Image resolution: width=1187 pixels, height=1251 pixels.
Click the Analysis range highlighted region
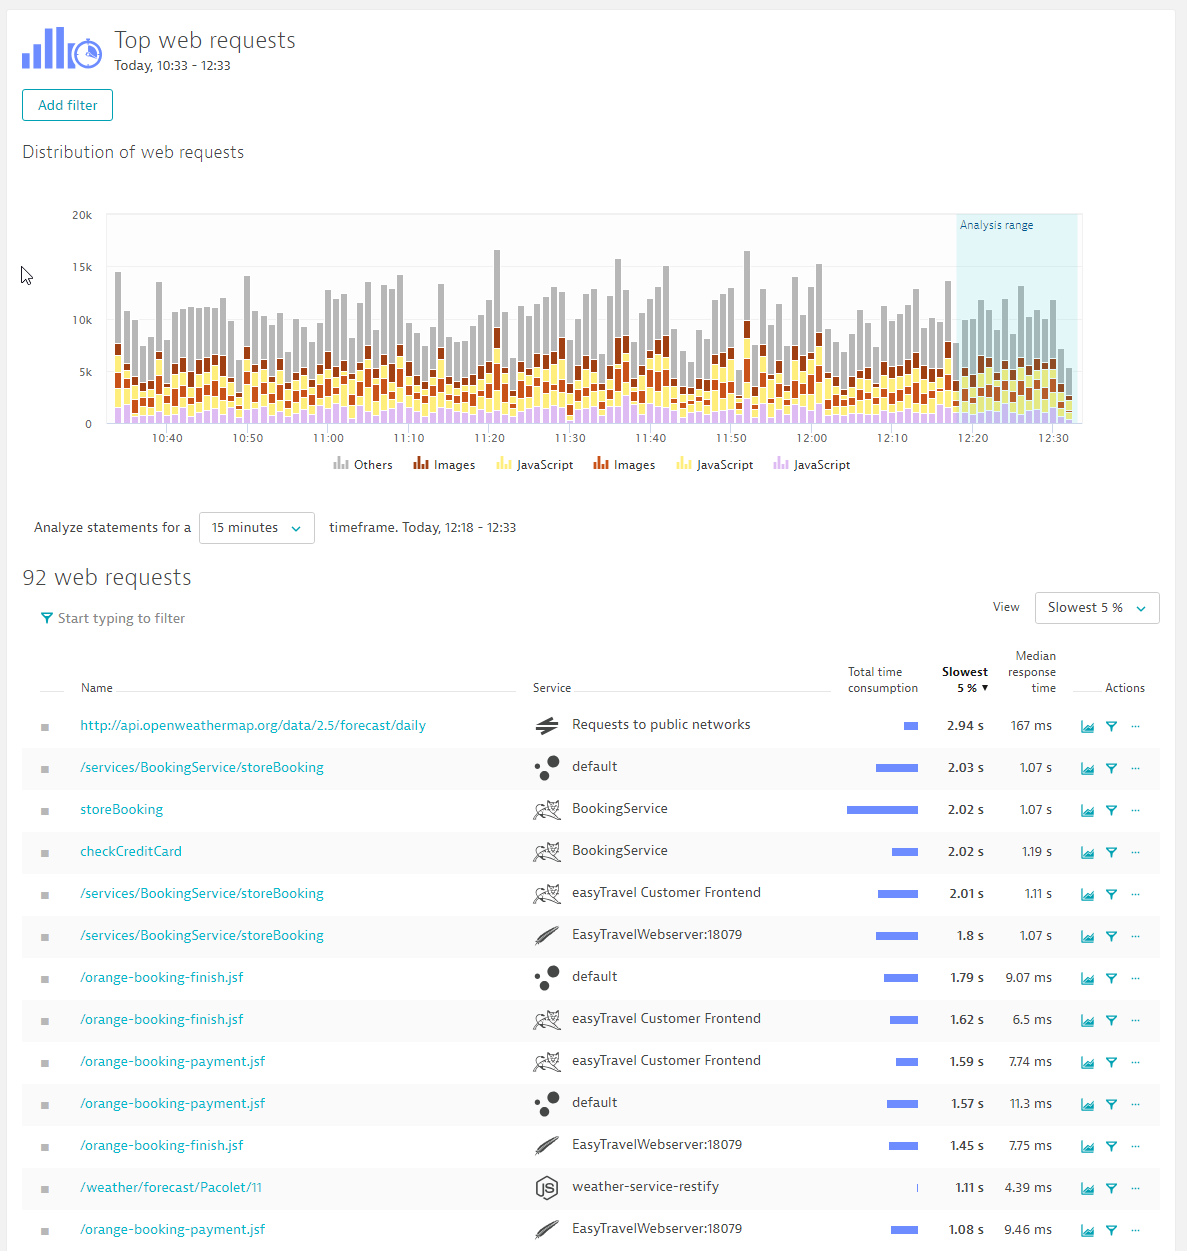[1016, 318]
